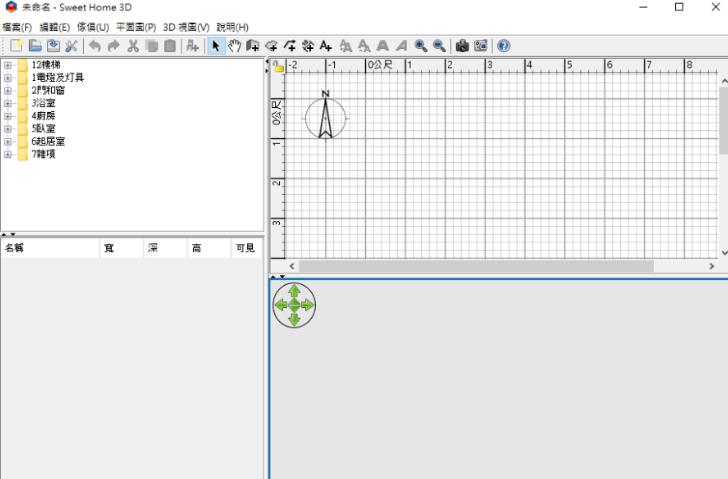Screen dimensions: 728x479
Task: Expand the 1電燈及灯具 catalog folder
Action: point(7,78)
